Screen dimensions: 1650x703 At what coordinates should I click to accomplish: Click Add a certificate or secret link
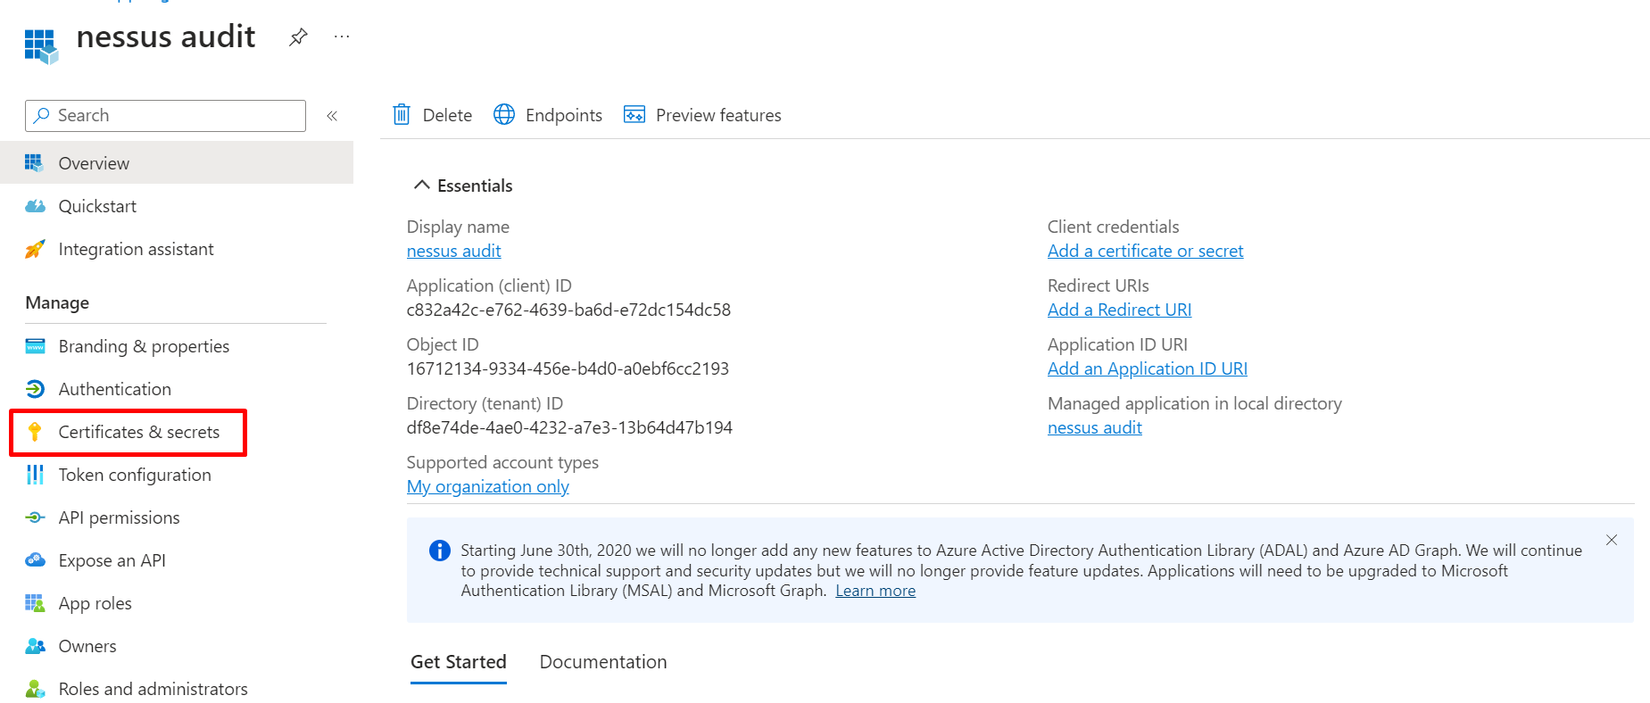(1145, 251)
